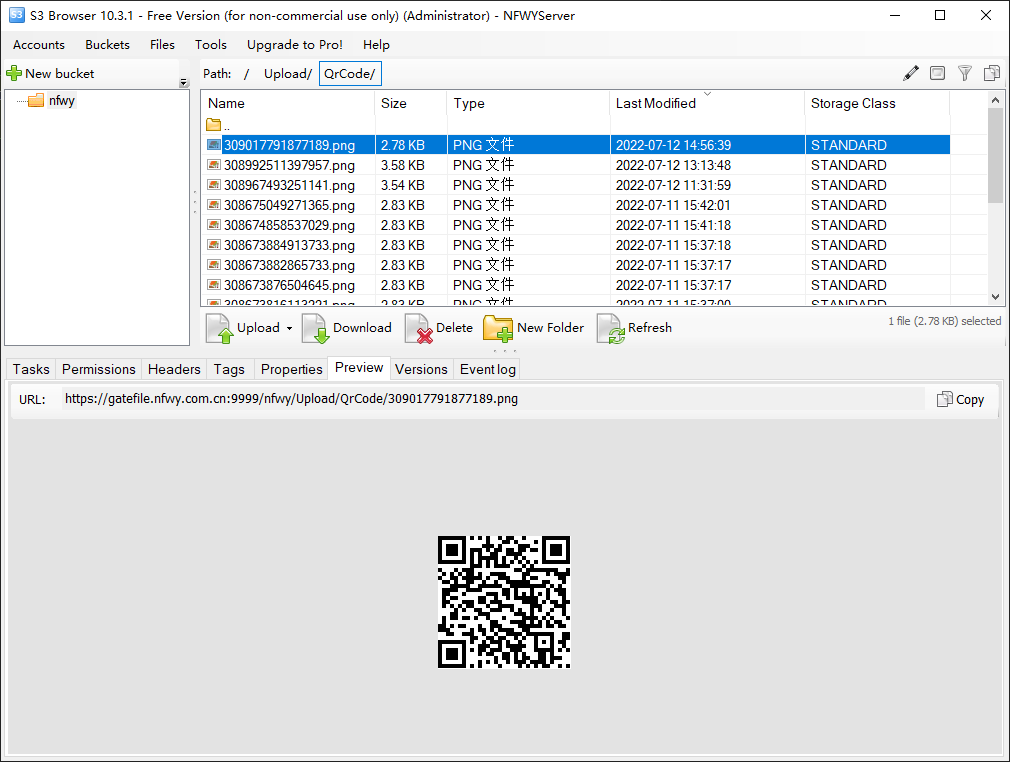
Task: Click the Upload file icon
Action: click(x=219, y=328)
